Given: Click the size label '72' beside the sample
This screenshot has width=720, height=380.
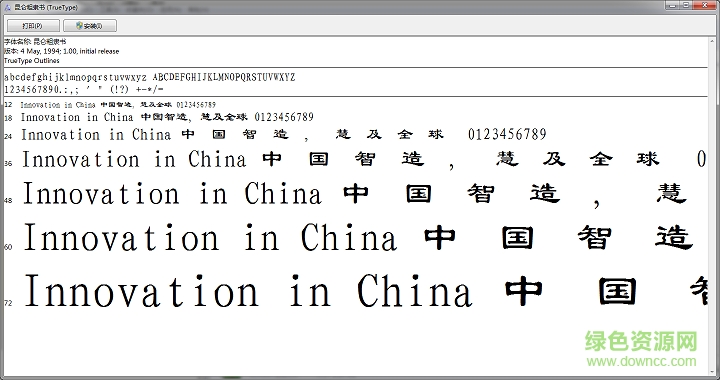Looking at the screenshot, I should coord(8,303).
